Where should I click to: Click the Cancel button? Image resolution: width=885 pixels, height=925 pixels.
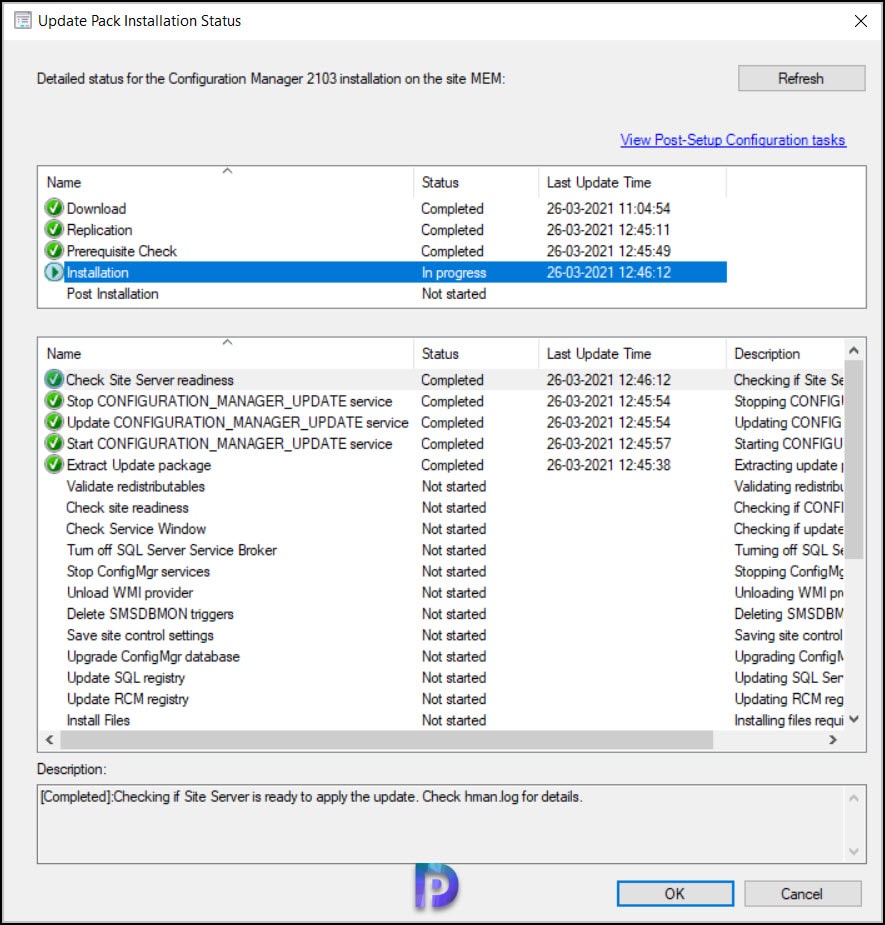[802, 894]
